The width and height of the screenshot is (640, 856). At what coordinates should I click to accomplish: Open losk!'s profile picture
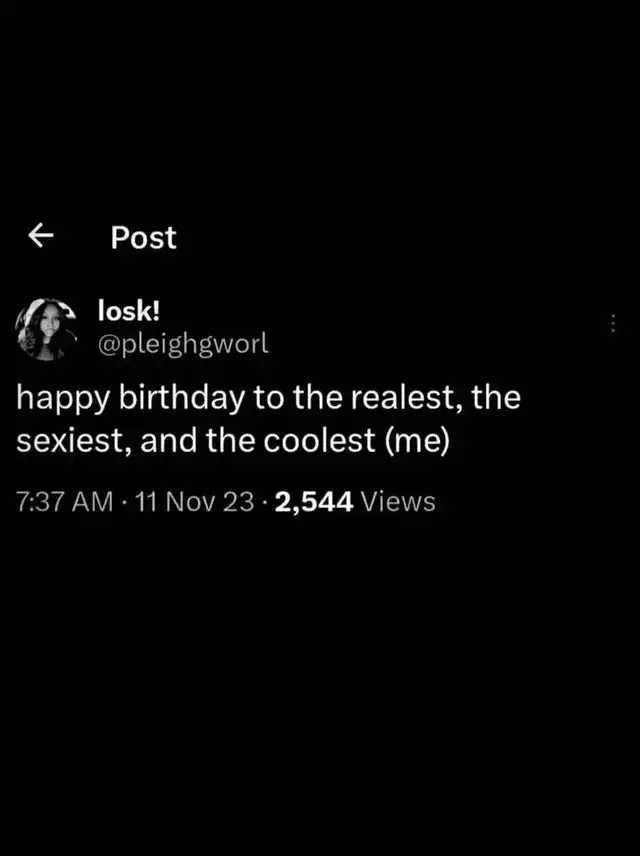tap(47, 327)
